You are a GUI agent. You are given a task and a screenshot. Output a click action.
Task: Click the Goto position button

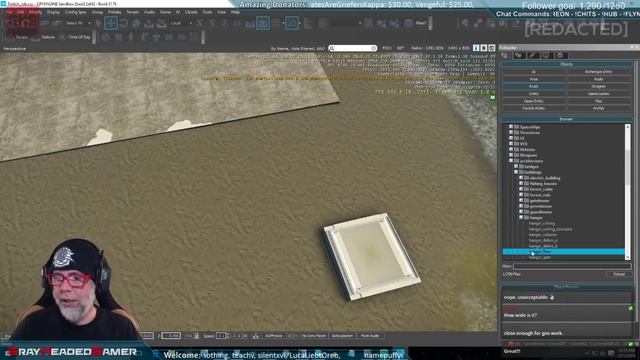point(342,336)
